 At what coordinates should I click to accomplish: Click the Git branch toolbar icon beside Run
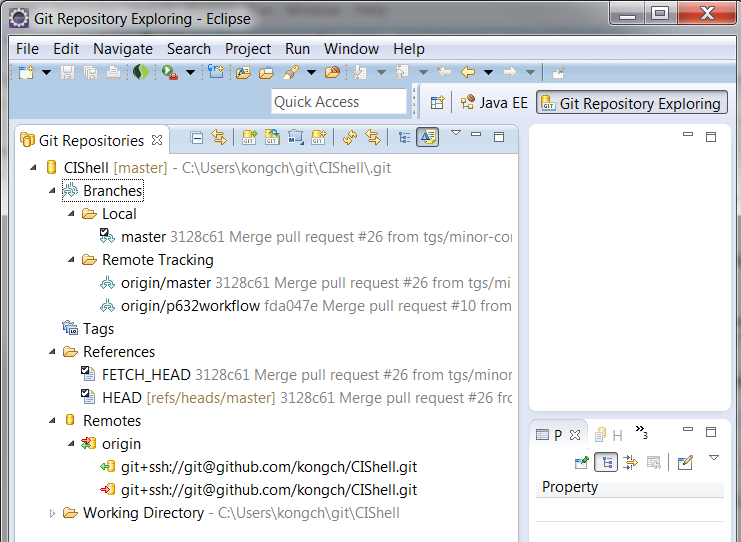pyautogui.click(x=215, y=72)
